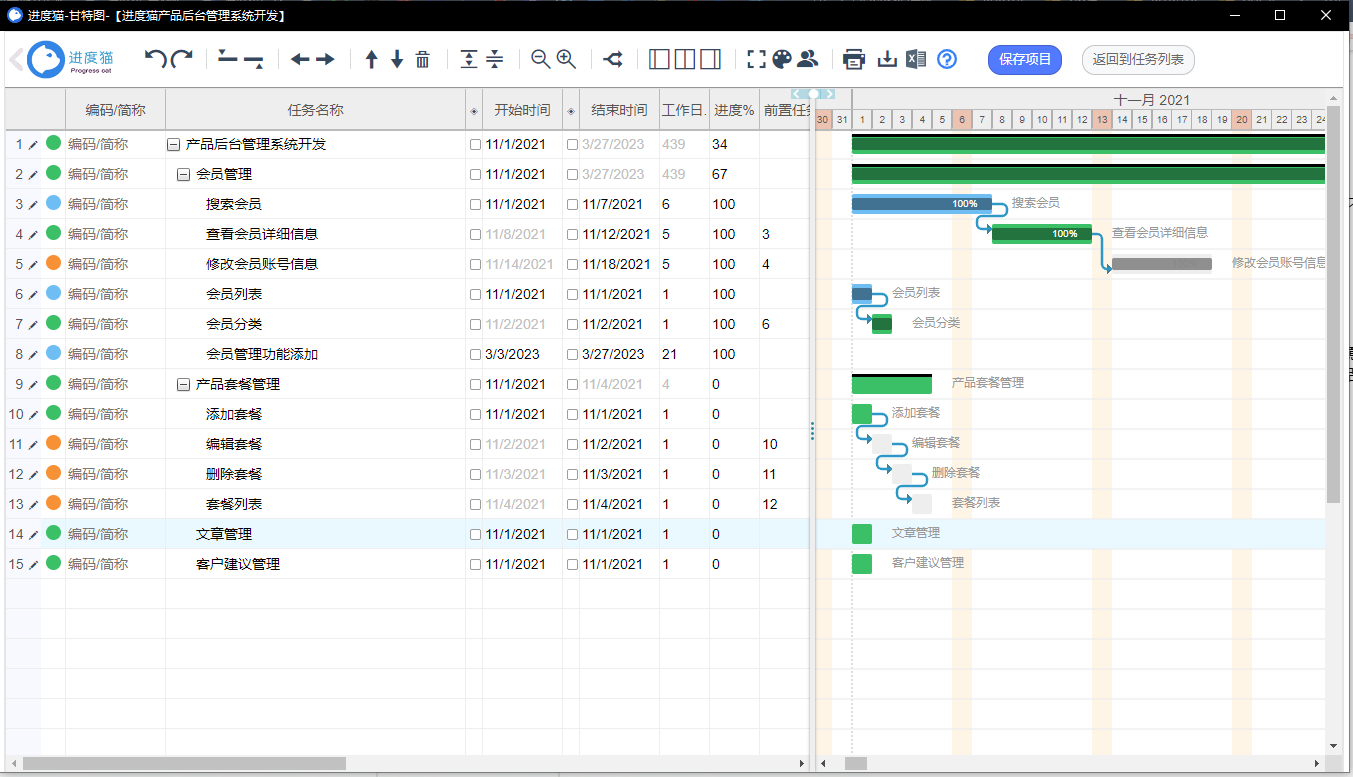Indent task with the right arrow icon
This screenshot has height=777, width=1353.
pyautogui.click(x=325, y=59)
